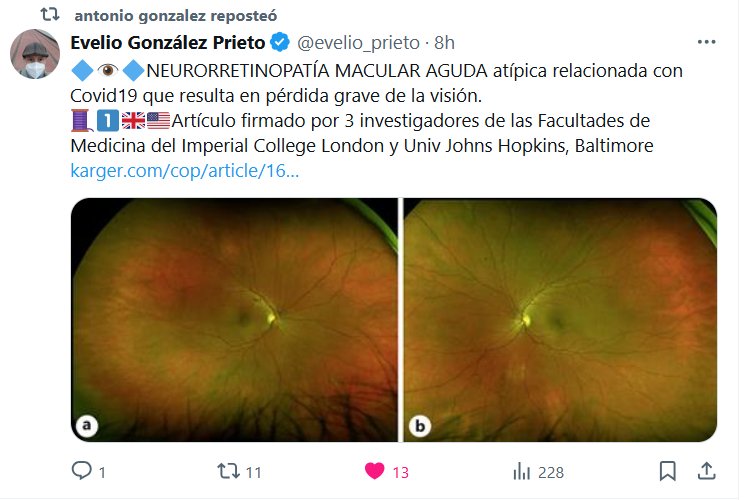Open the @evelio_prieto handle
The height and width of the screenshot is (500, 744).
[358, 43]
